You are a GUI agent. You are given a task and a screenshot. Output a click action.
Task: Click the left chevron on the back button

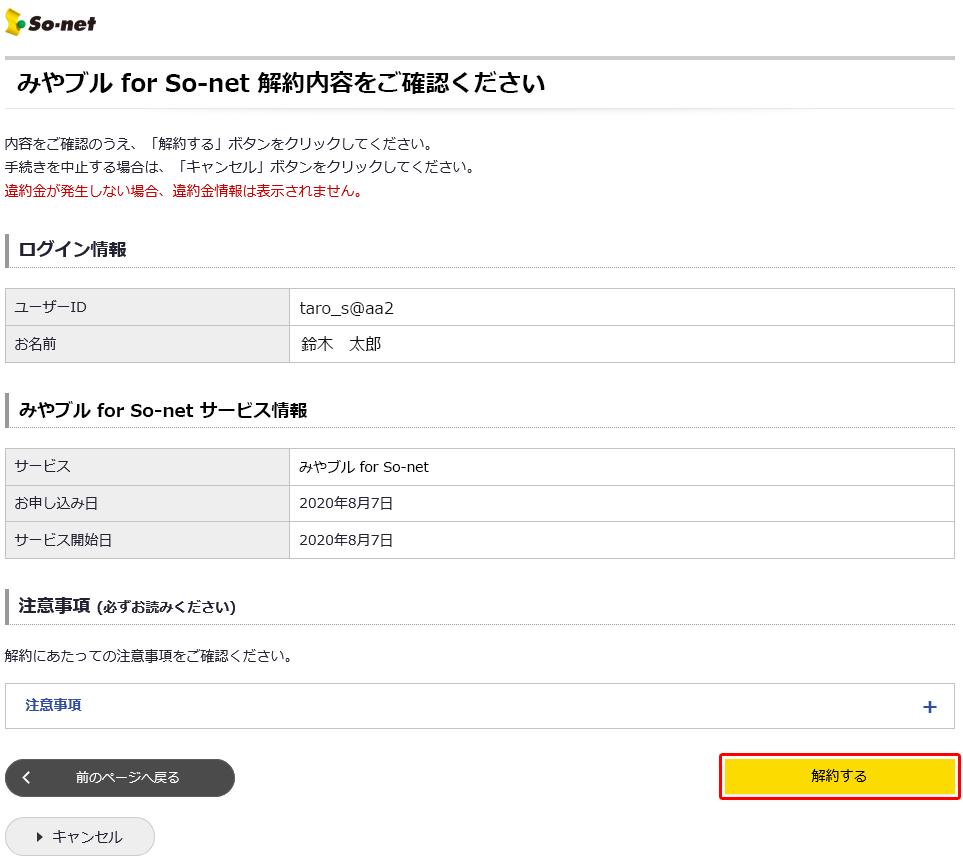click(x=27, y=778)
